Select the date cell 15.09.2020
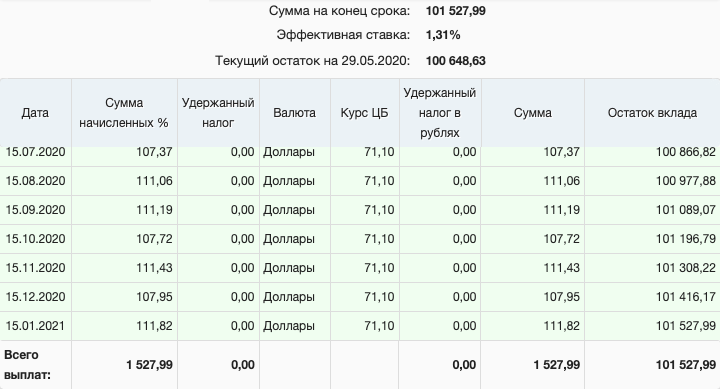The image size is (720, 389). 35,210
